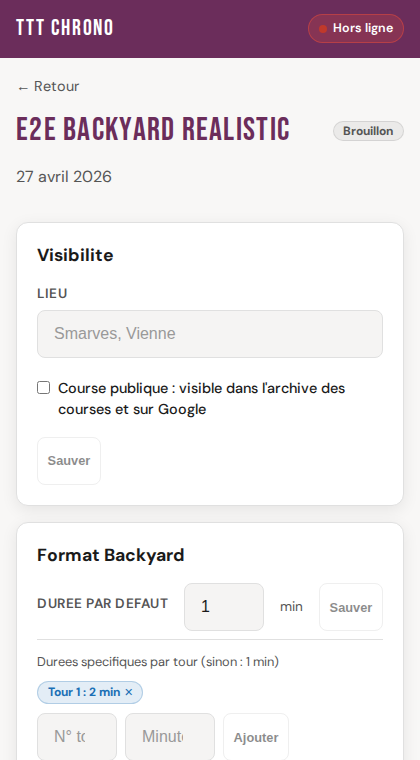Save default duration with Sauver button
Viewport: 420px width, 760px height.
(x=351, y=607)
